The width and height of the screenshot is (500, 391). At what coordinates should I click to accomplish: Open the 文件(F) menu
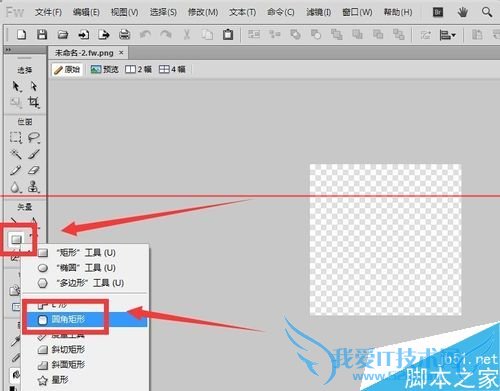[48, 12]
